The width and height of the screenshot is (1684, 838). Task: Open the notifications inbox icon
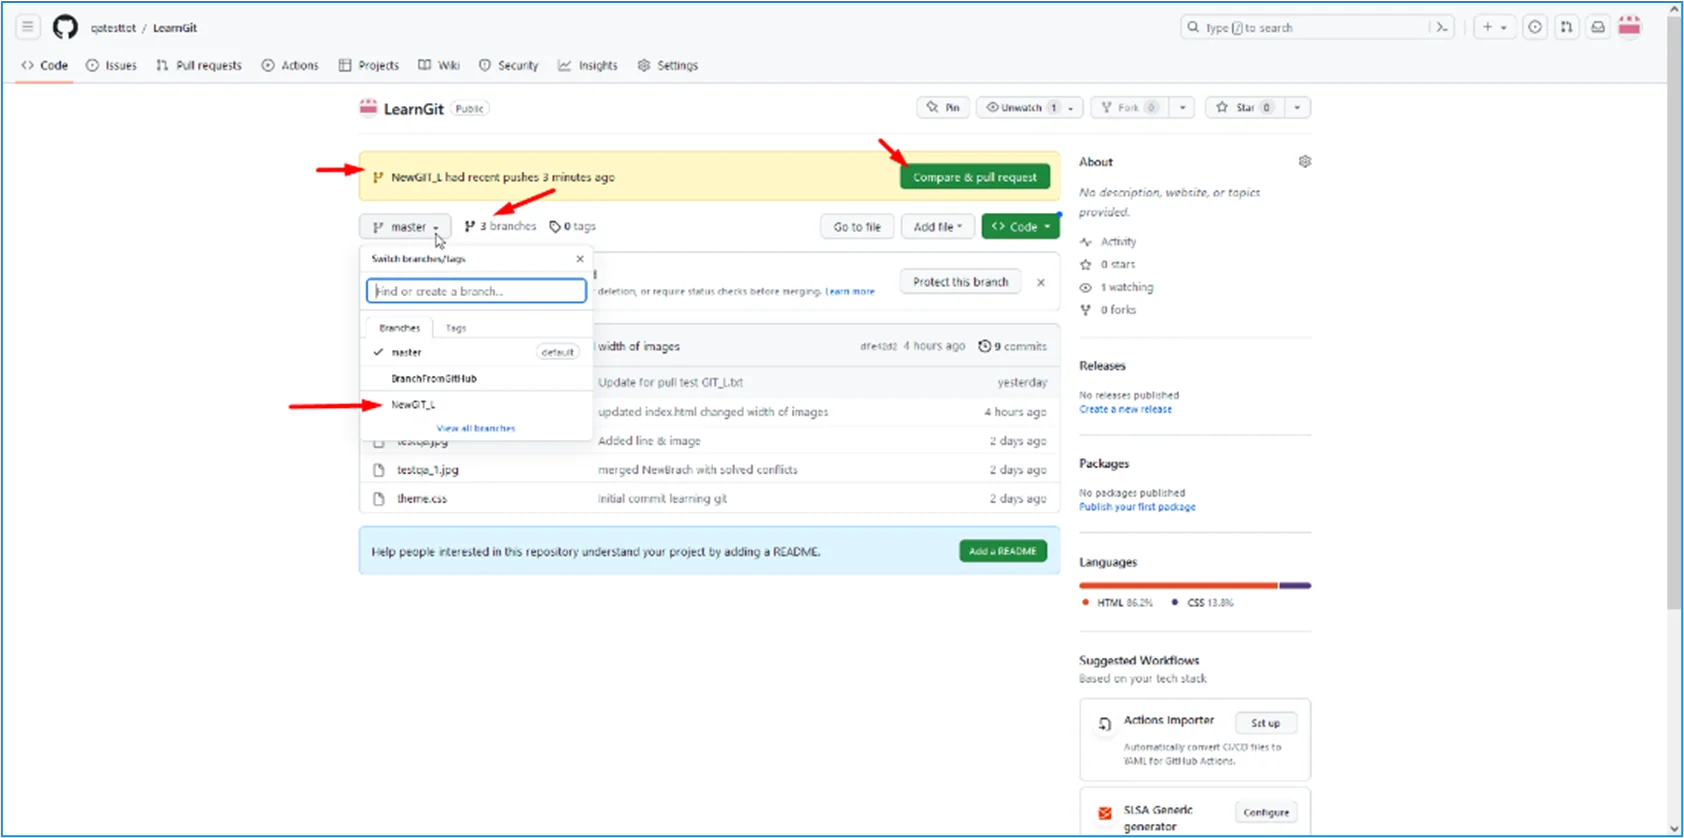tap(1598, 27)
